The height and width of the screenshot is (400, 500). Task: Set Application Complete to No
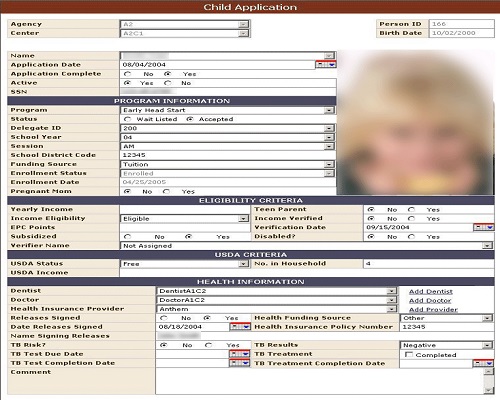[x=127, y=74]
